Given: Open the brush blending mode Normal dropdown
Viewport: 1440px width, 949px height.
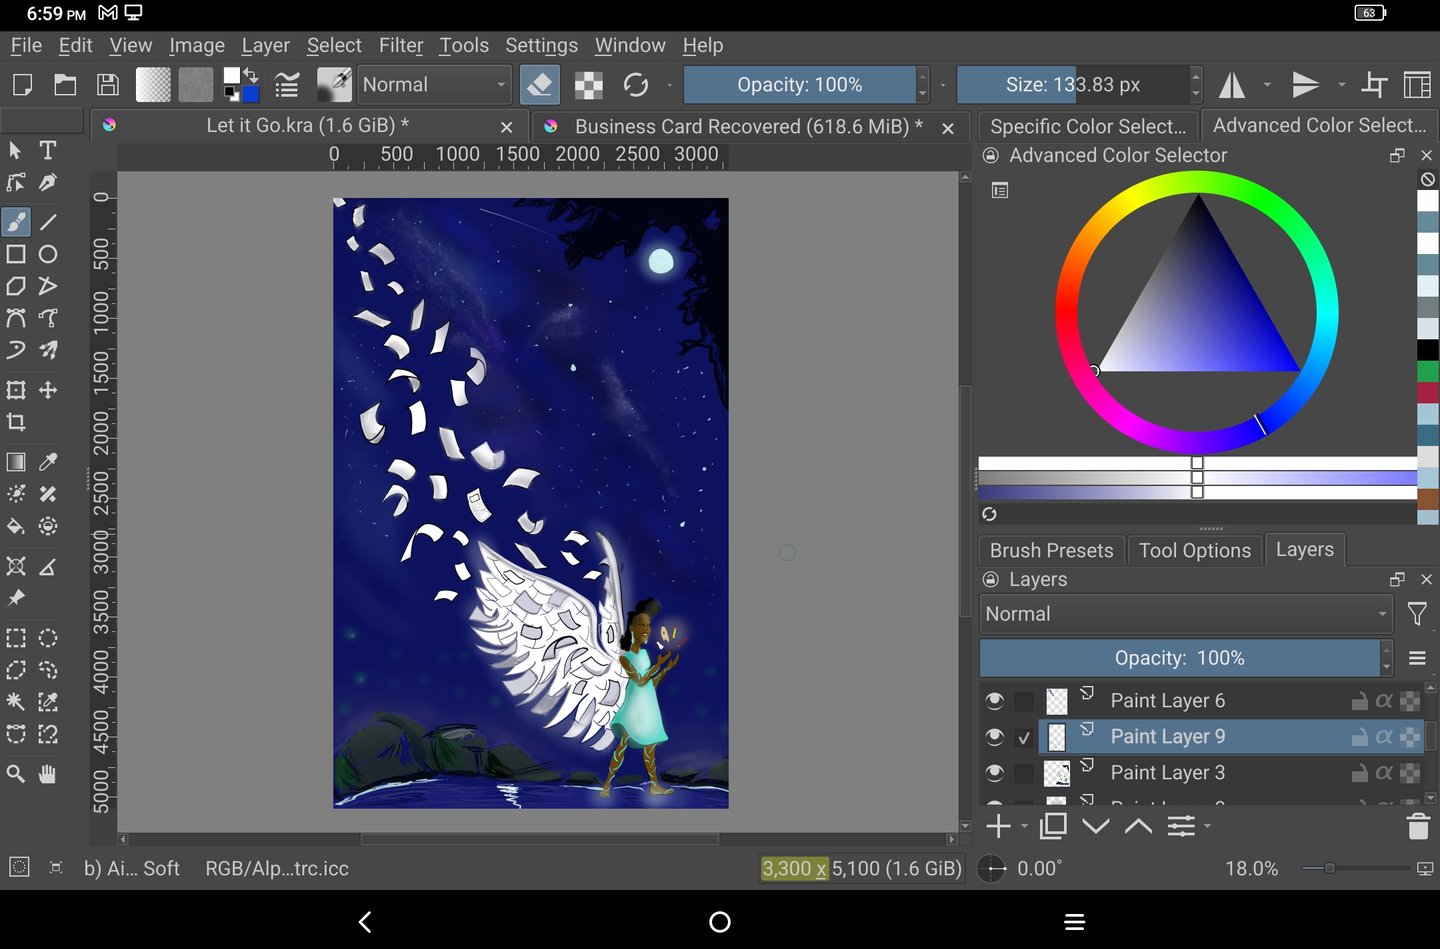Looking at the screenshot, I should pyautogui.click(x=435, y=85).
